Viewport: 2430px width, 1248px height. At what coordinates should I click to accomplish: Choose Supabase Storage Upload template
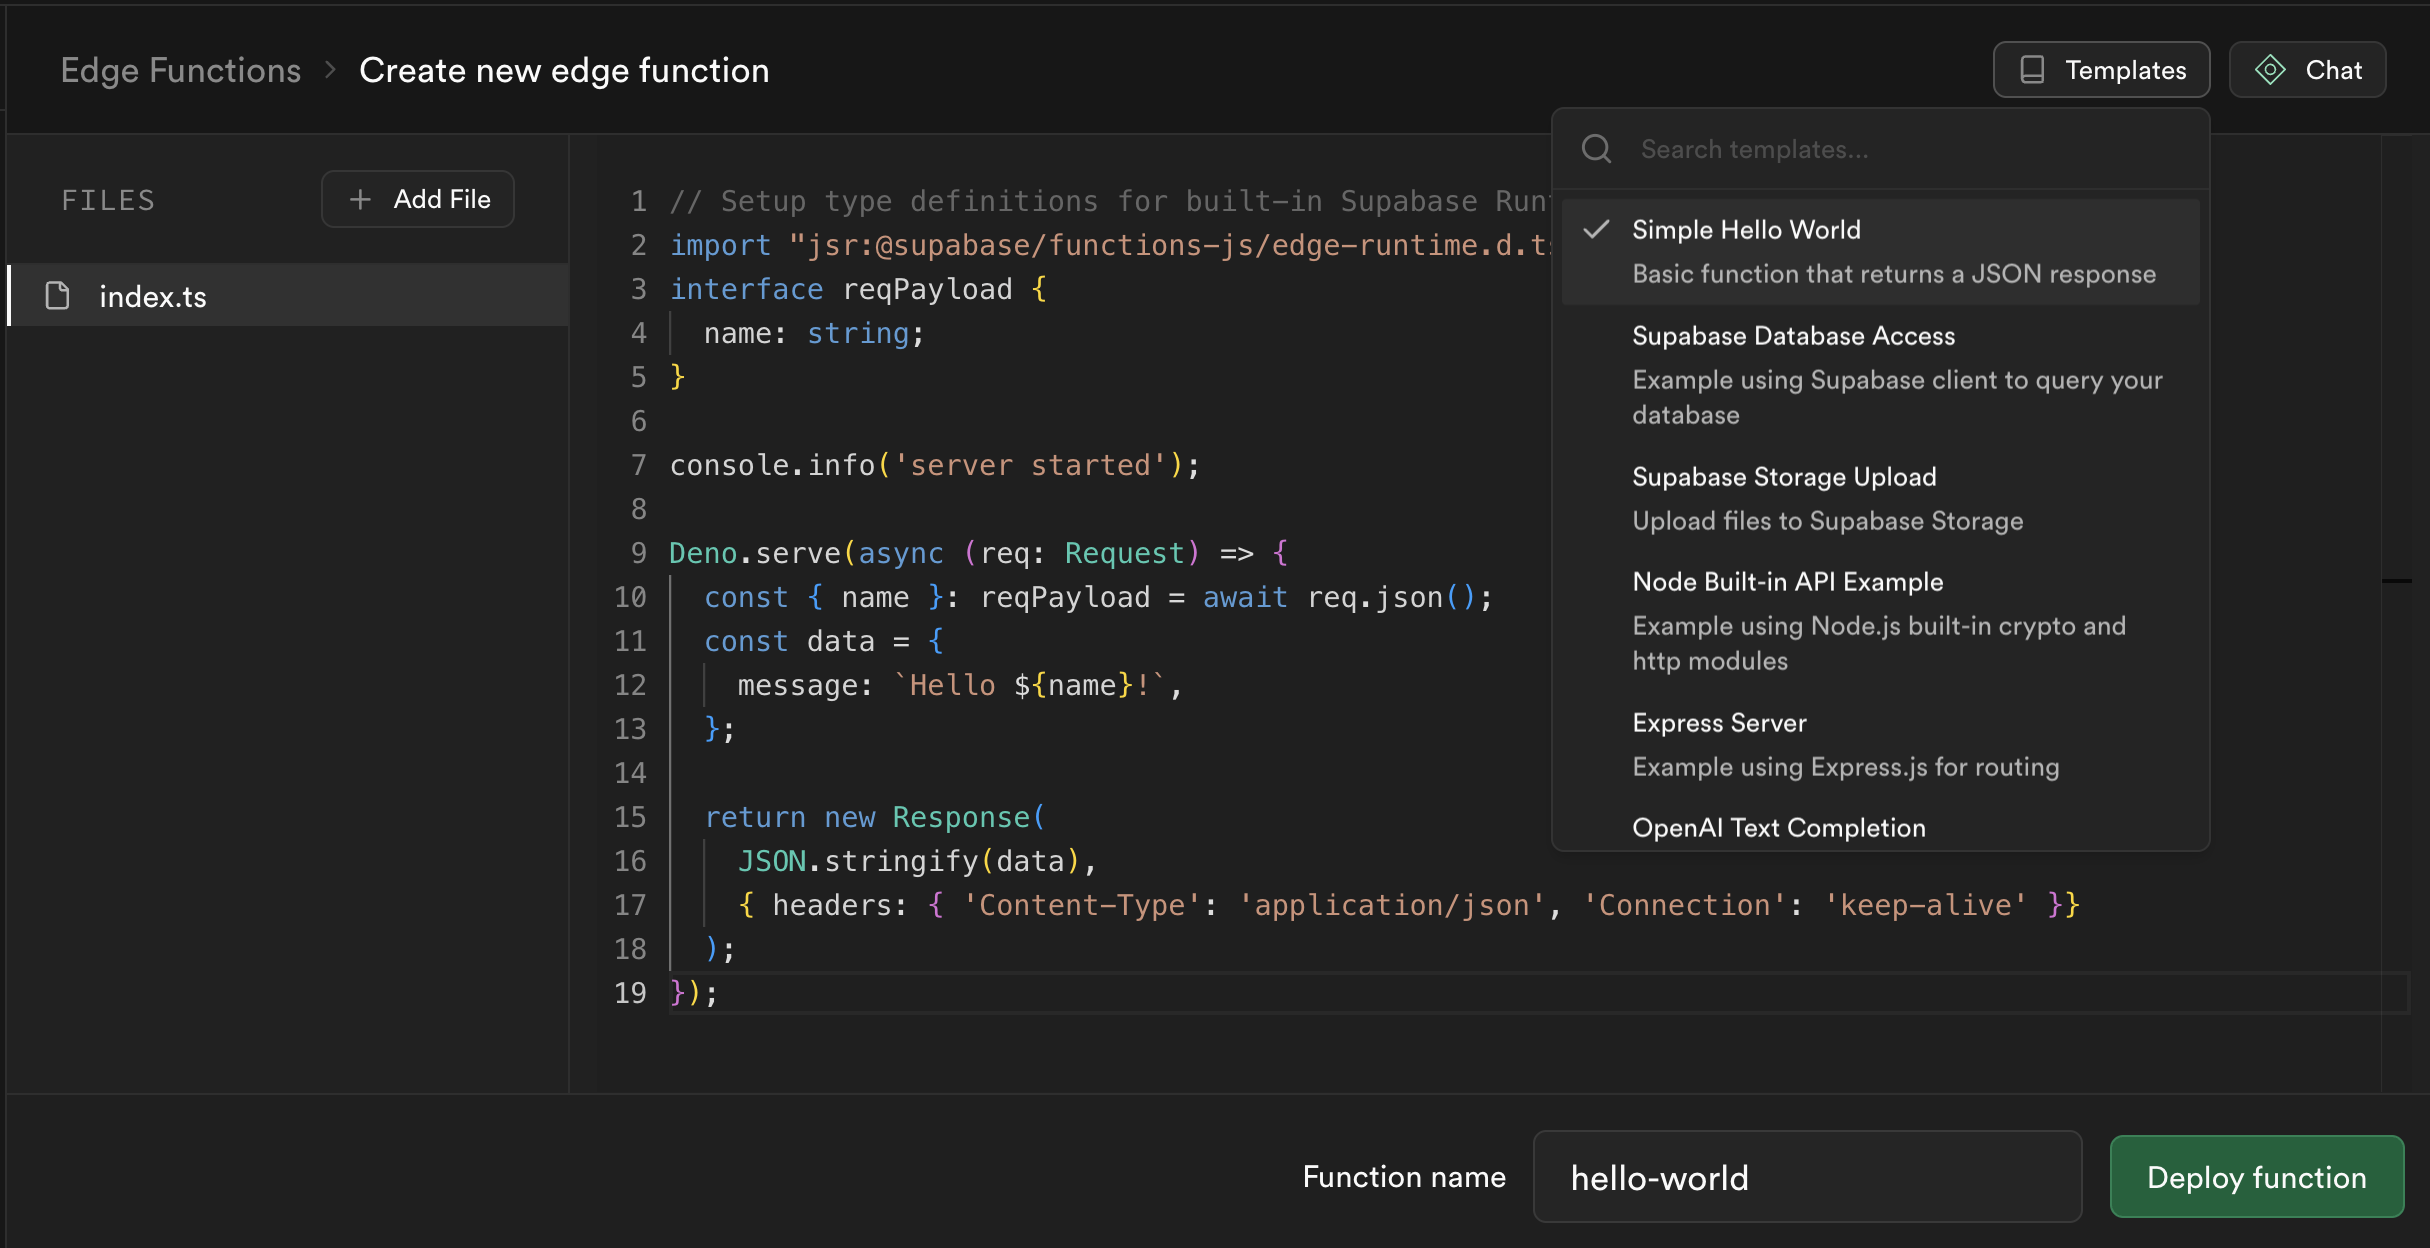coord(1881,499)
